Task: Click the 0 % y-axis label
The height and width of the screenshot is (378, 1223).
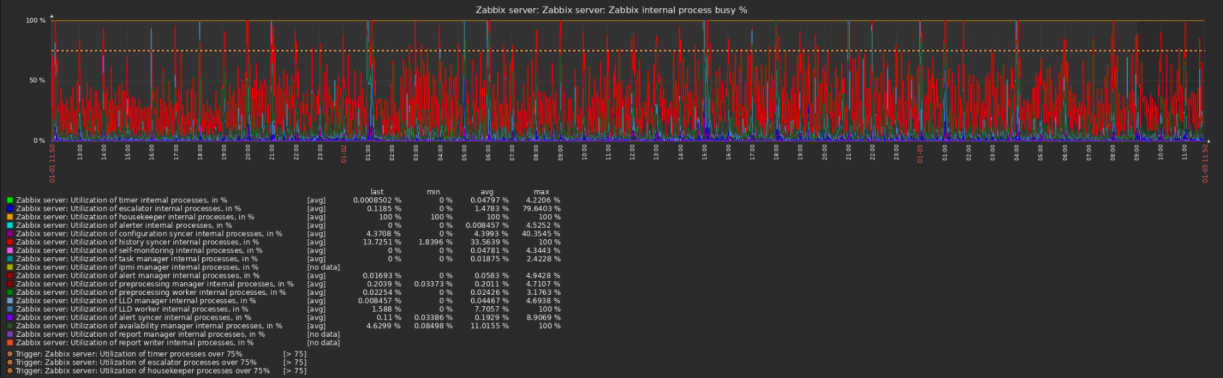Action: pos(39,140)
